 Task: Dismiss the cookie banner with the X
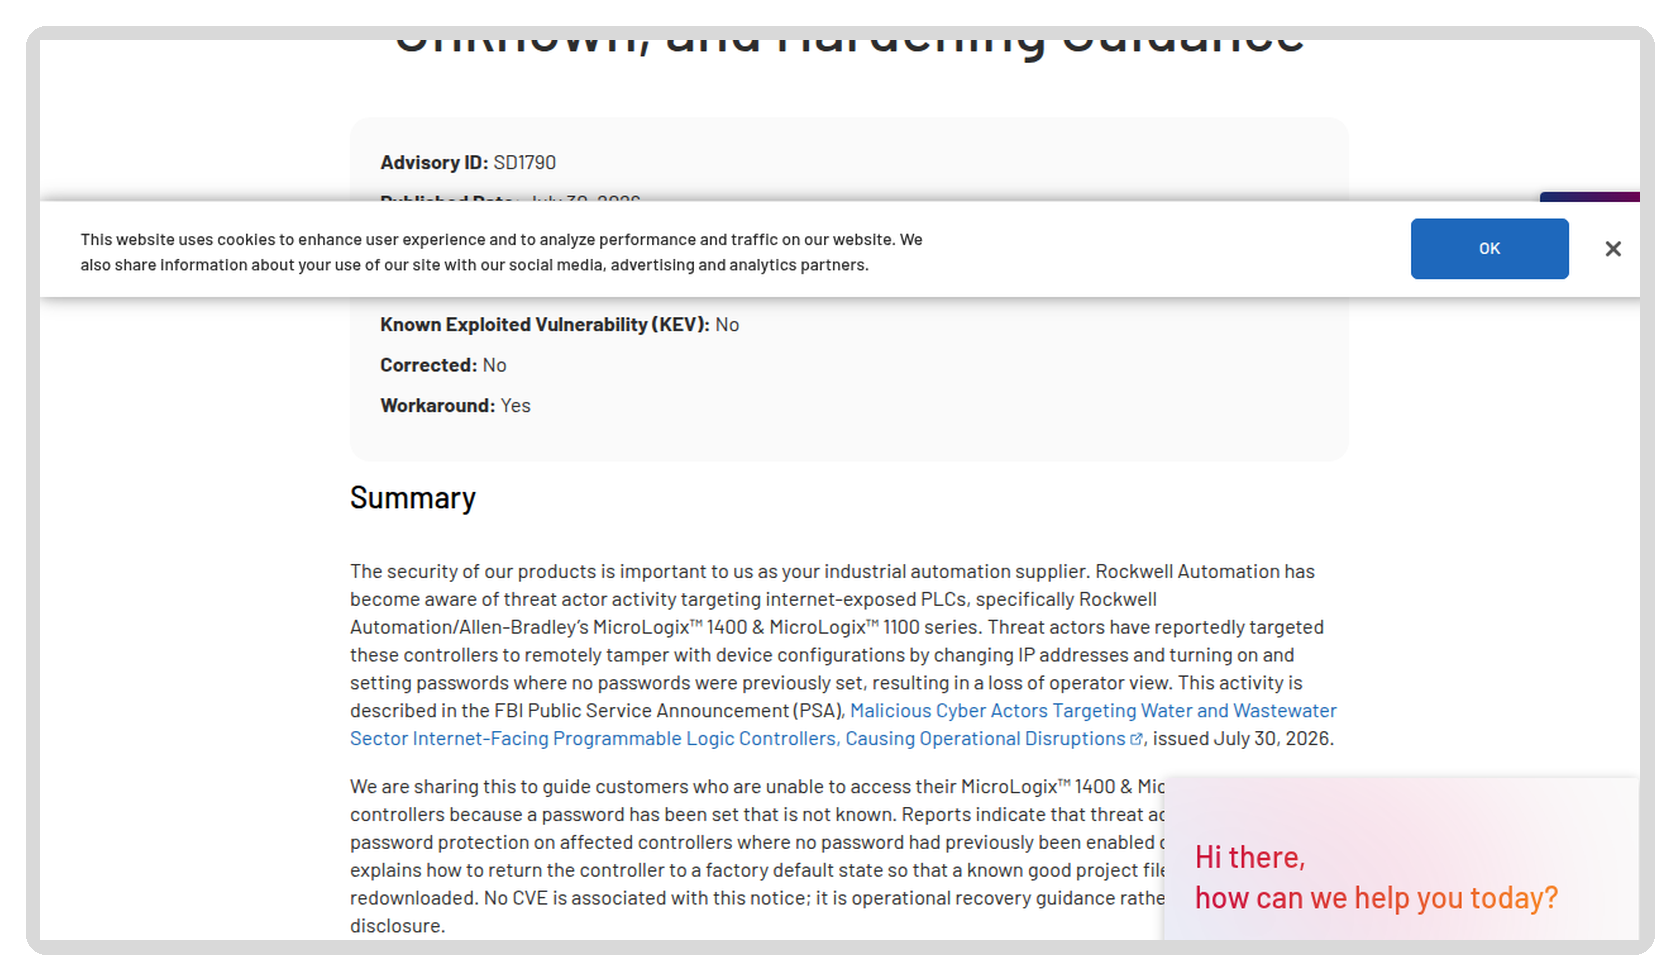click(1613, 249)
